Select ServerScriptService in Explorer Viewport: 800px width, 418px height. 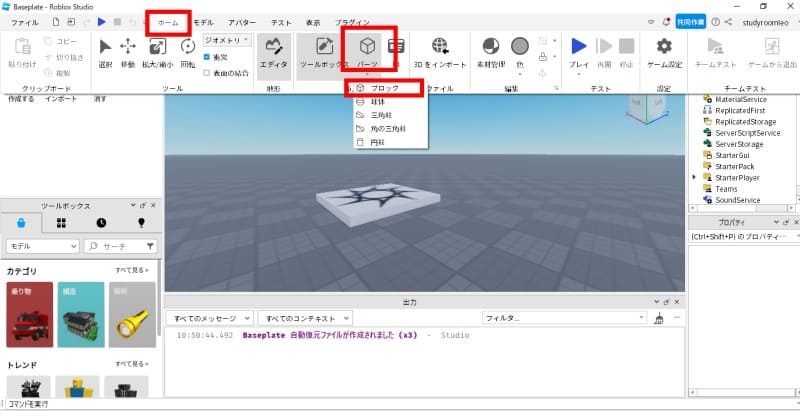(x=747, y=133)
